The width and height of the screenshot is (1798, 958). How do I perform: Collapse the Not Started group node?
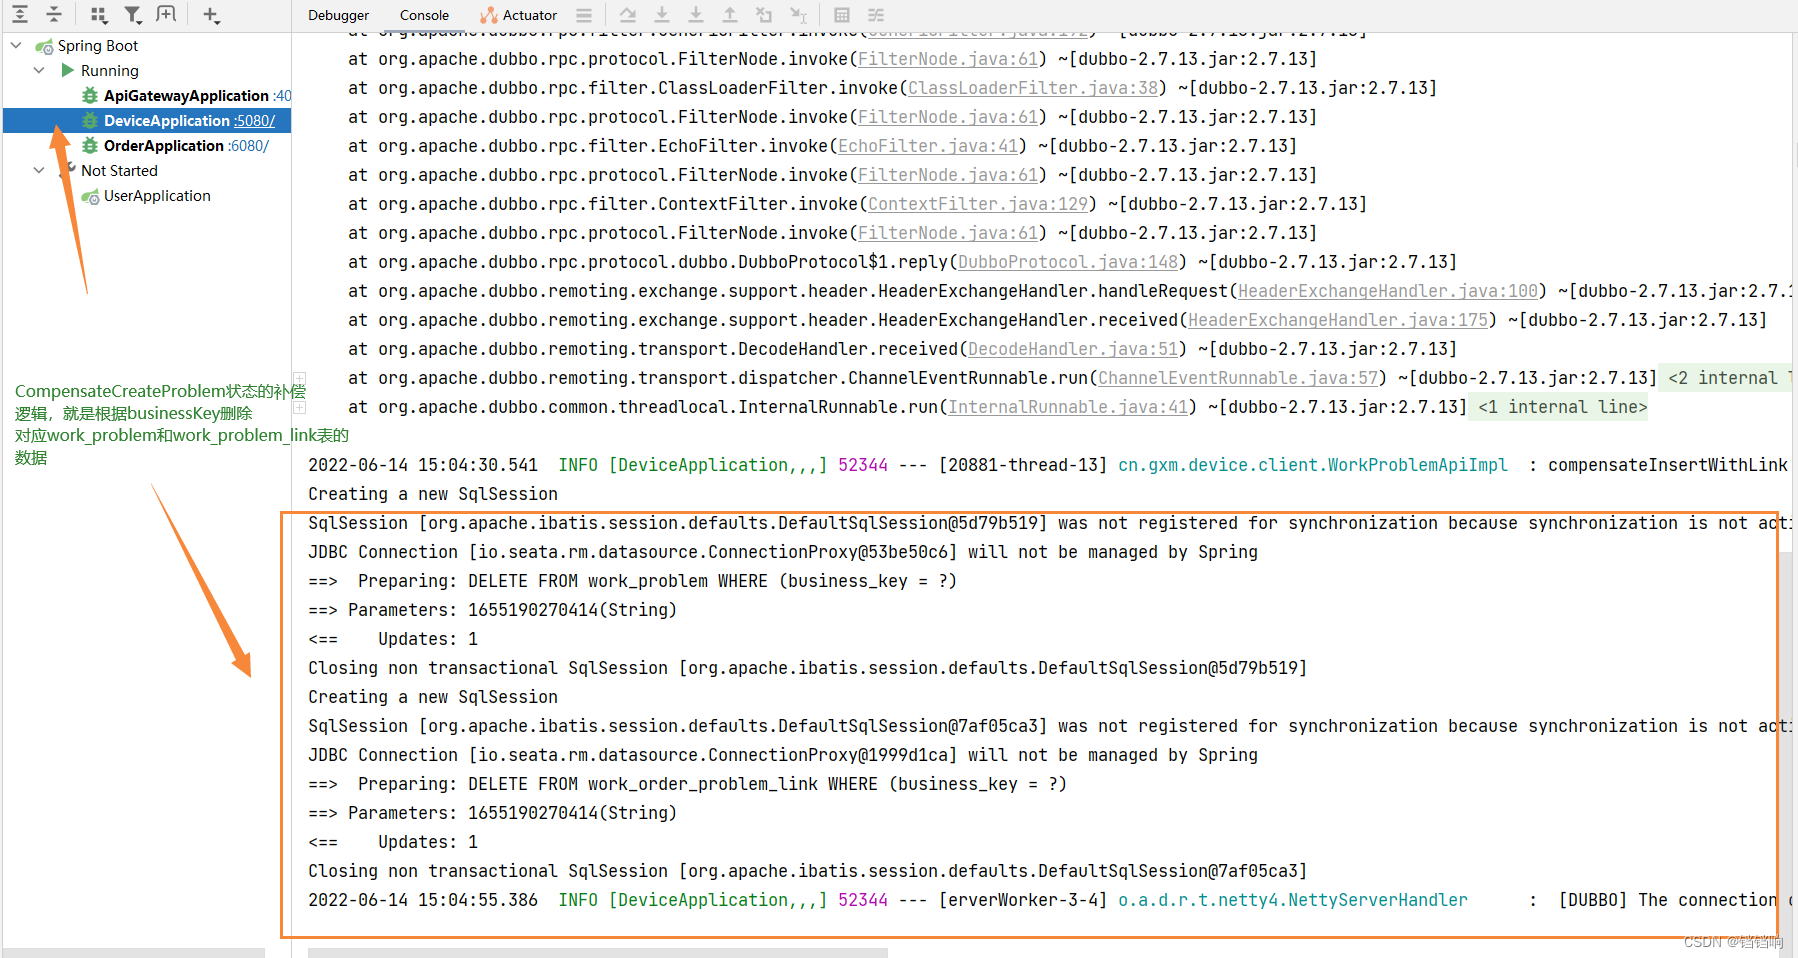(39, 170)
